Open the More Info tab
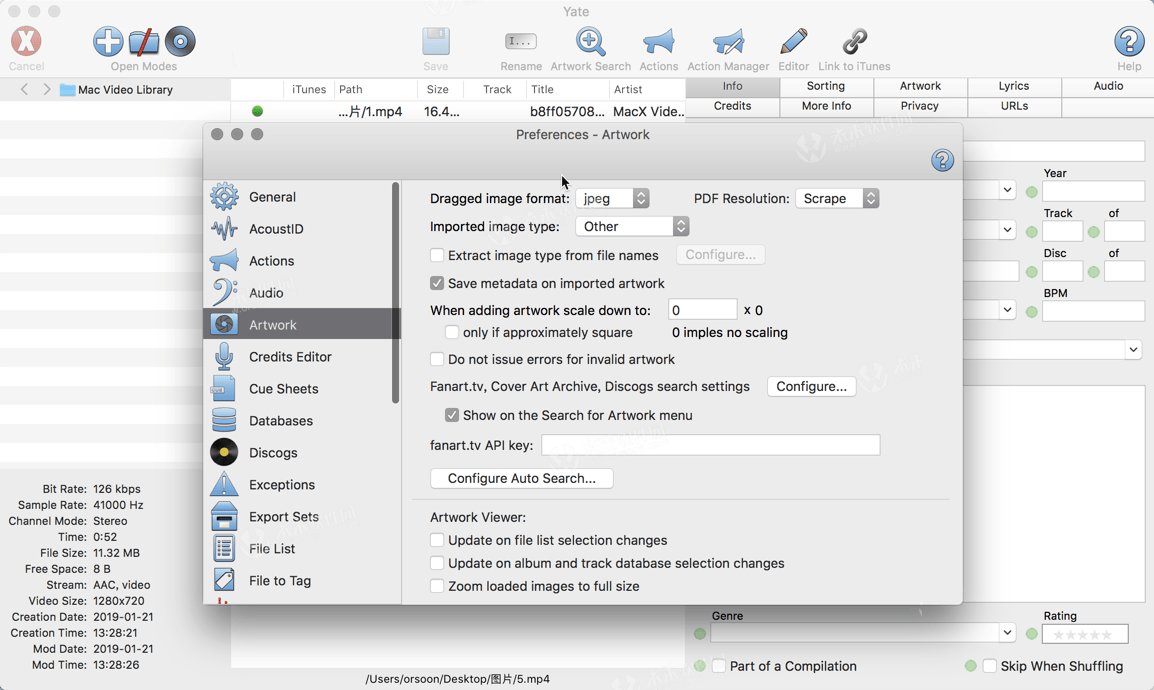Image resolution: width=1154 pixels, height=690 pixels. (x=826, y=106)
